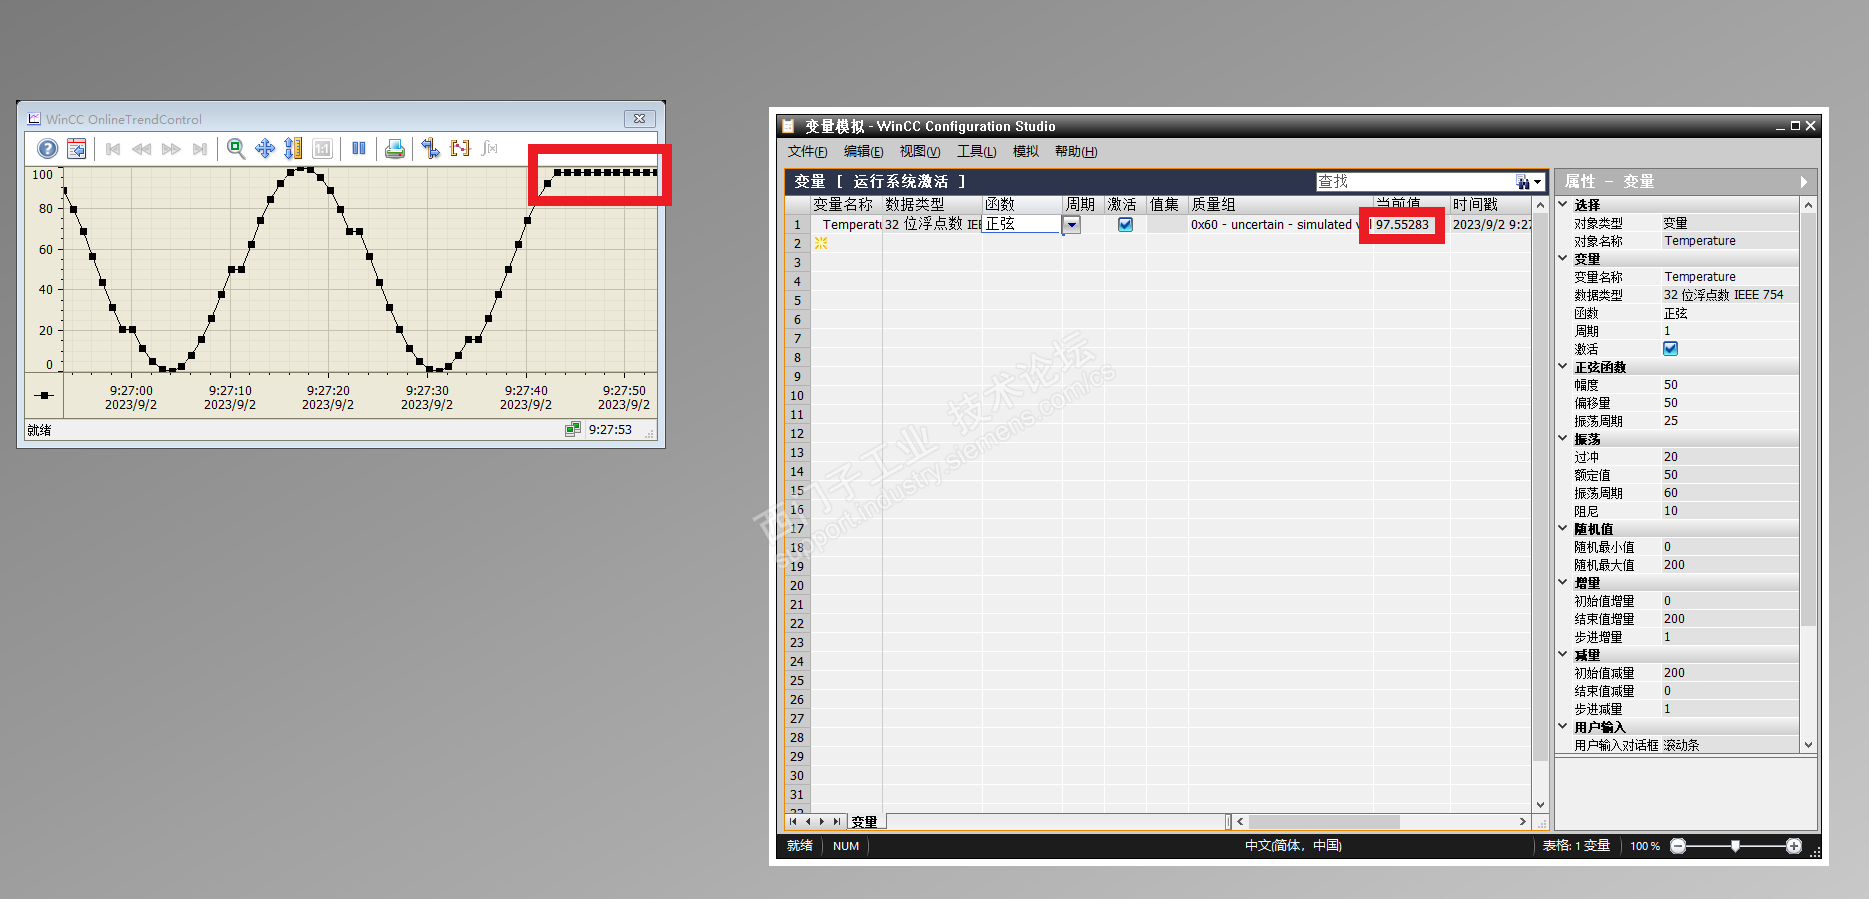Click the trend legend line marker
Screen dimensions: 1869x899
[x=44, y=395]
